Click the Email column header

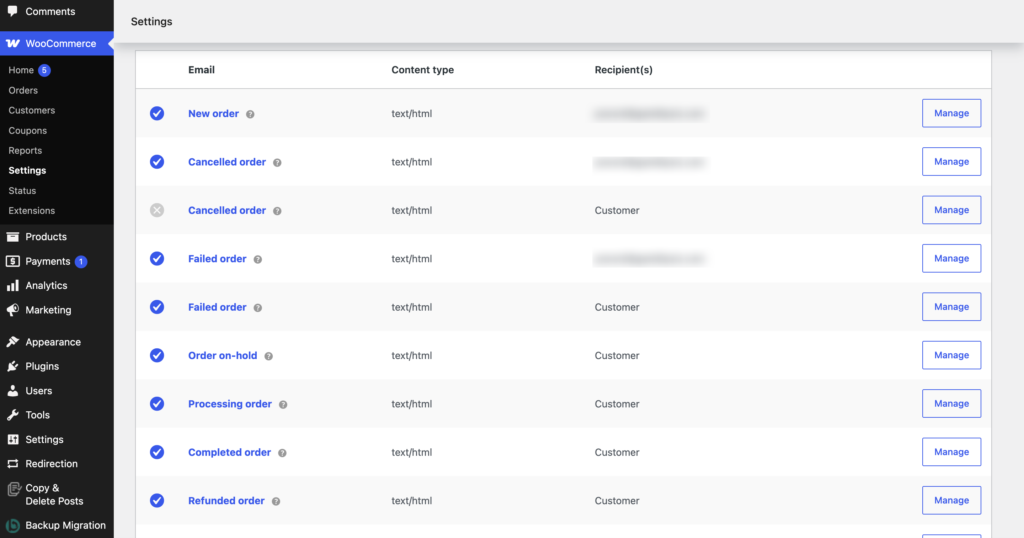point(201,70)
